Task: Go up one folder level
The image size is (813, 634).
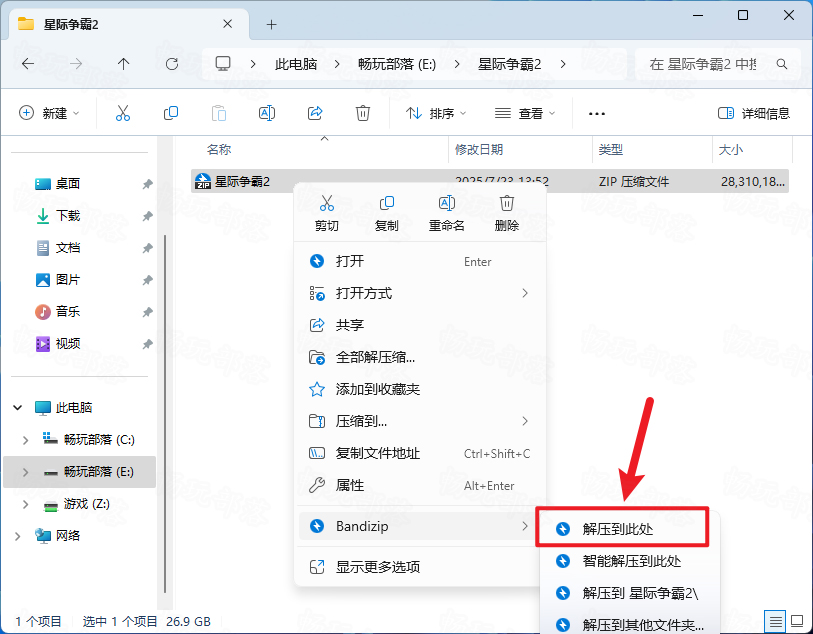Action: [123, 64]
